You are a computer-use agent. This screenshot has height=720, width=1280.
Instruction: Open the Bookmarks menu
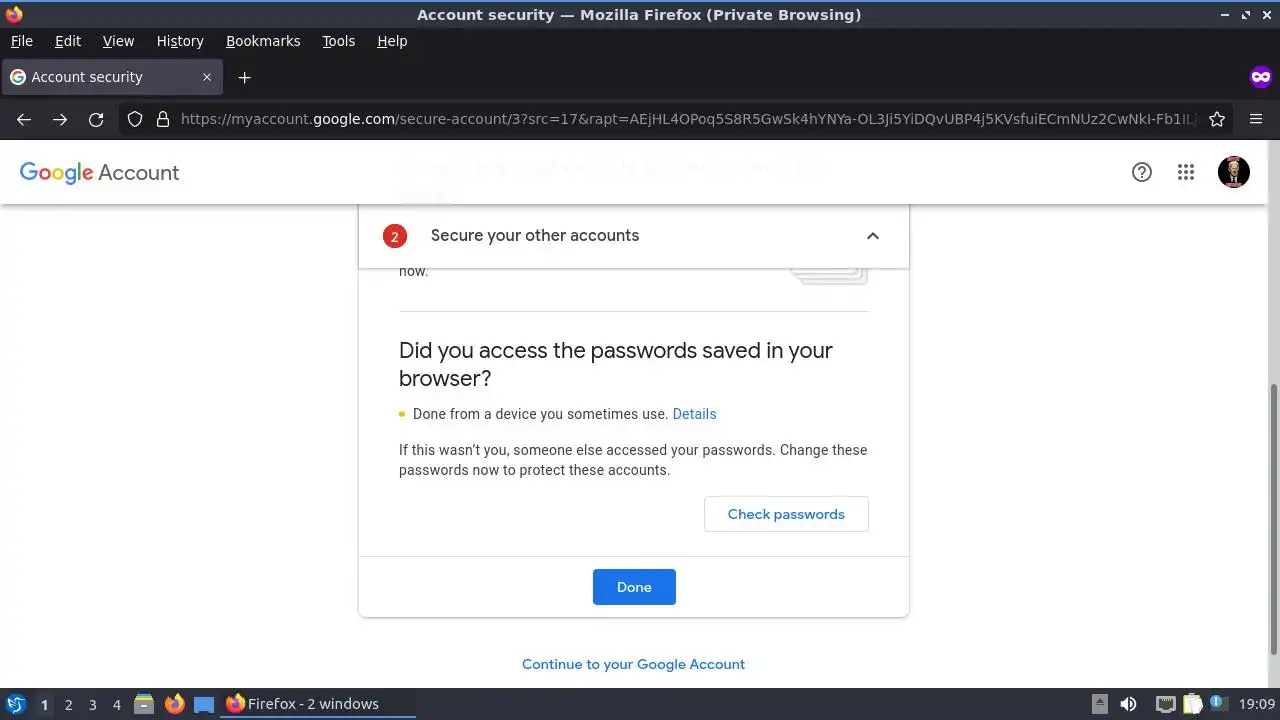(263, 41)
